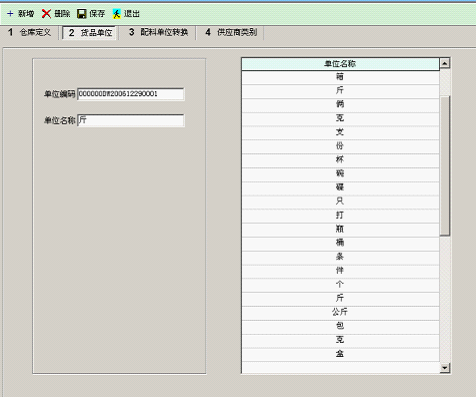Click the 退出 exit toolbar button

pos(126,14)
